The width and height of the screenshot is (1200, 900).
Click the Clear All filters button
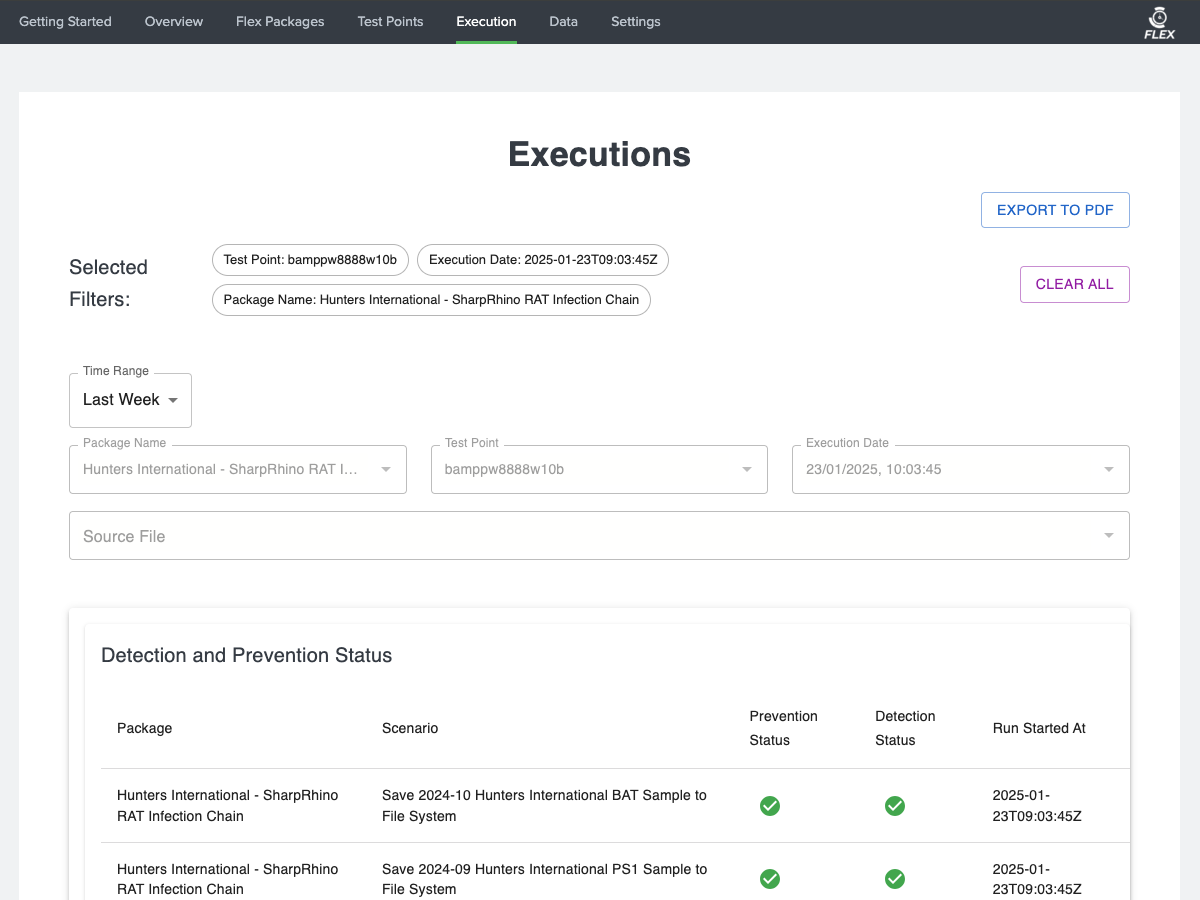tap(1074, 284)
